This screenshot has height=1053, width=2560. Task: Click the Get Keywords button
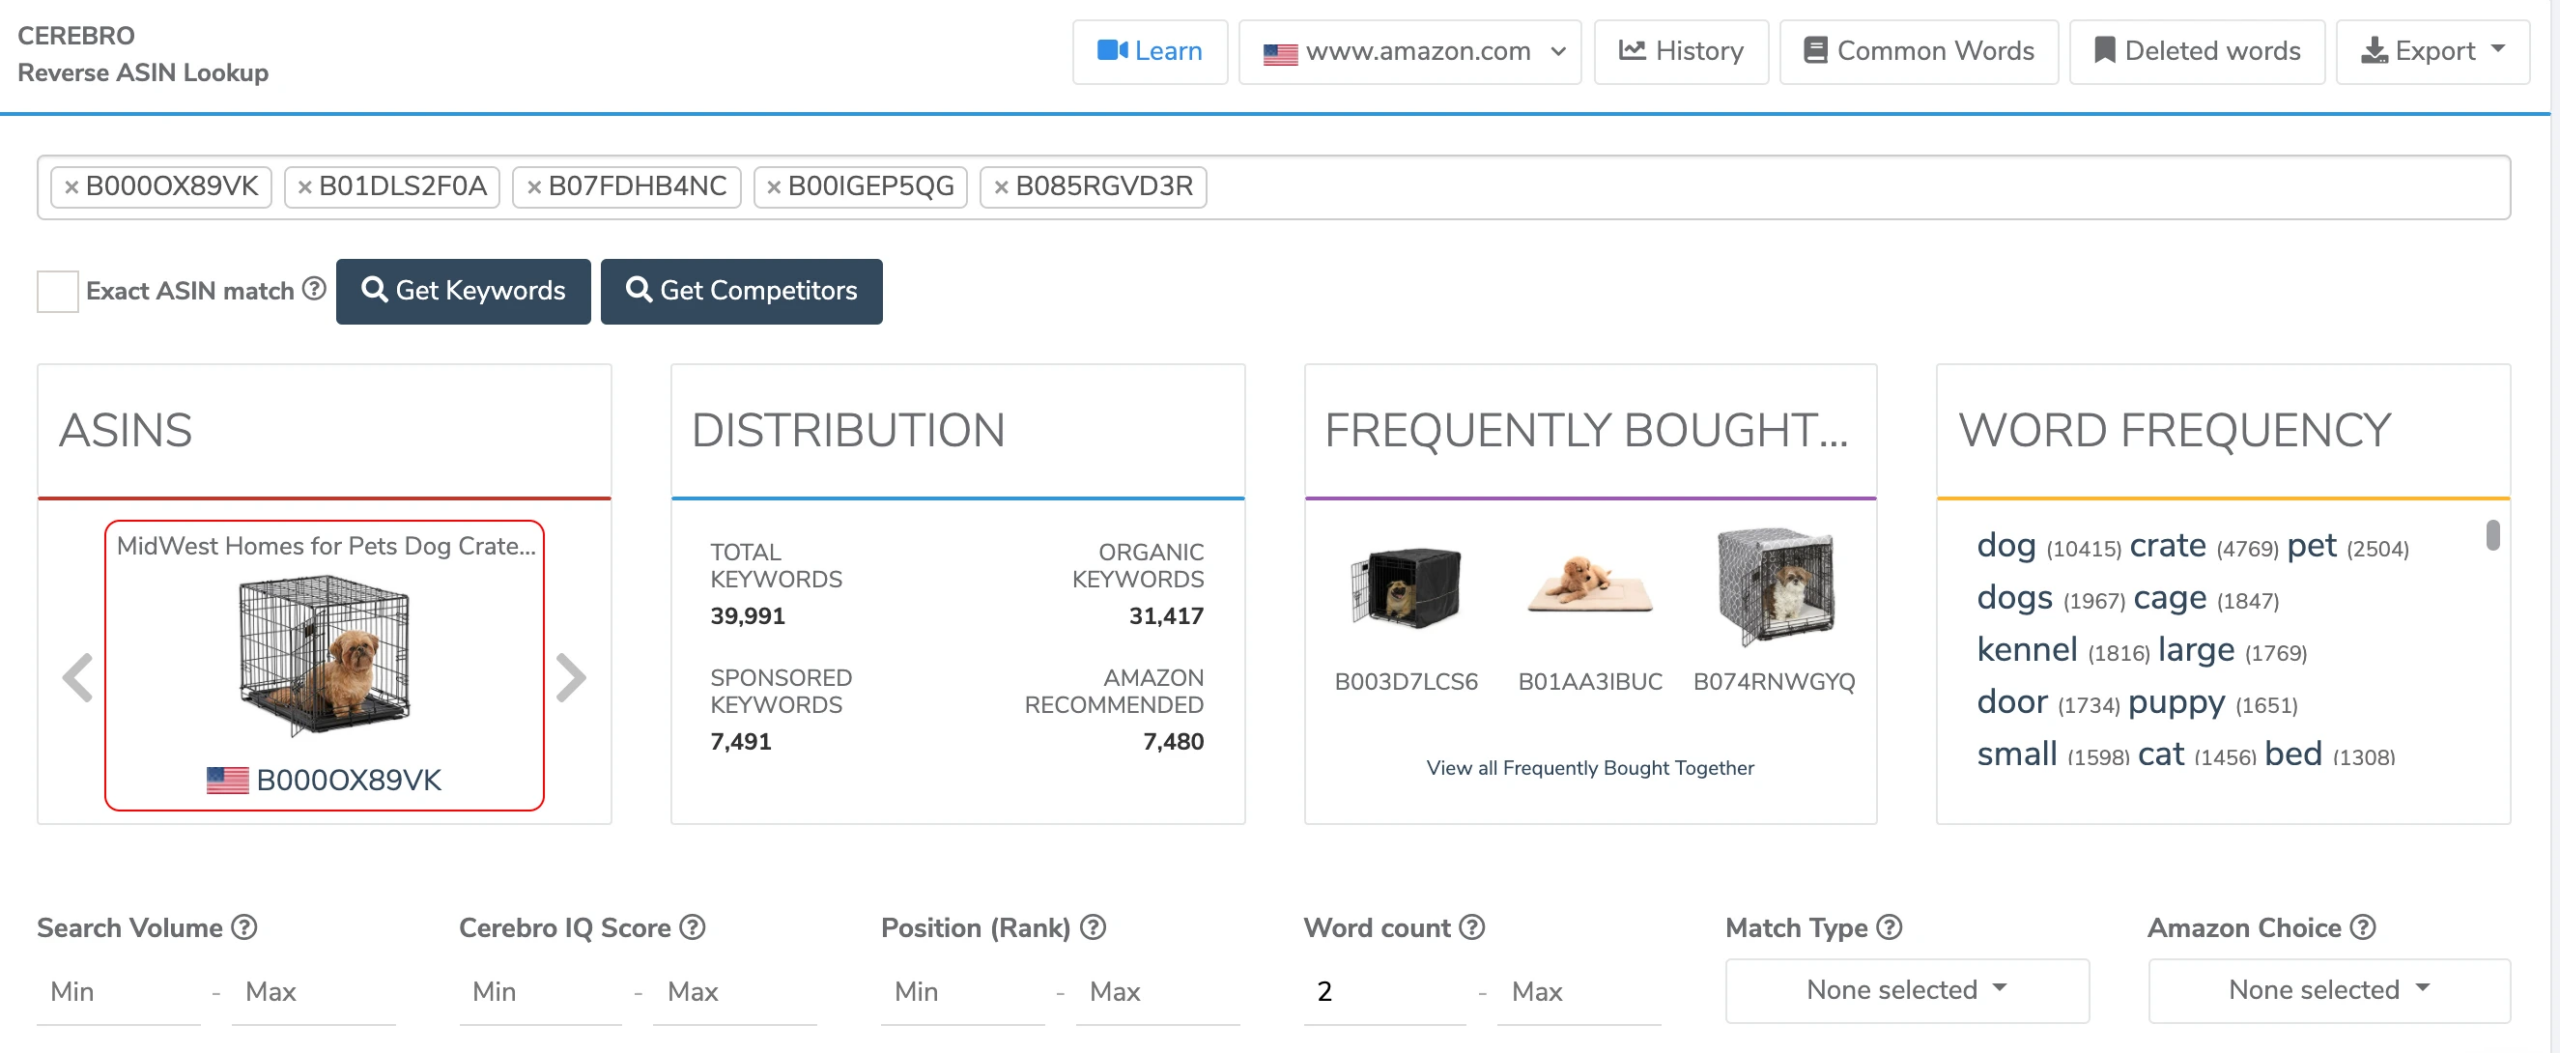pyautogui.click(x=463, y=291)
